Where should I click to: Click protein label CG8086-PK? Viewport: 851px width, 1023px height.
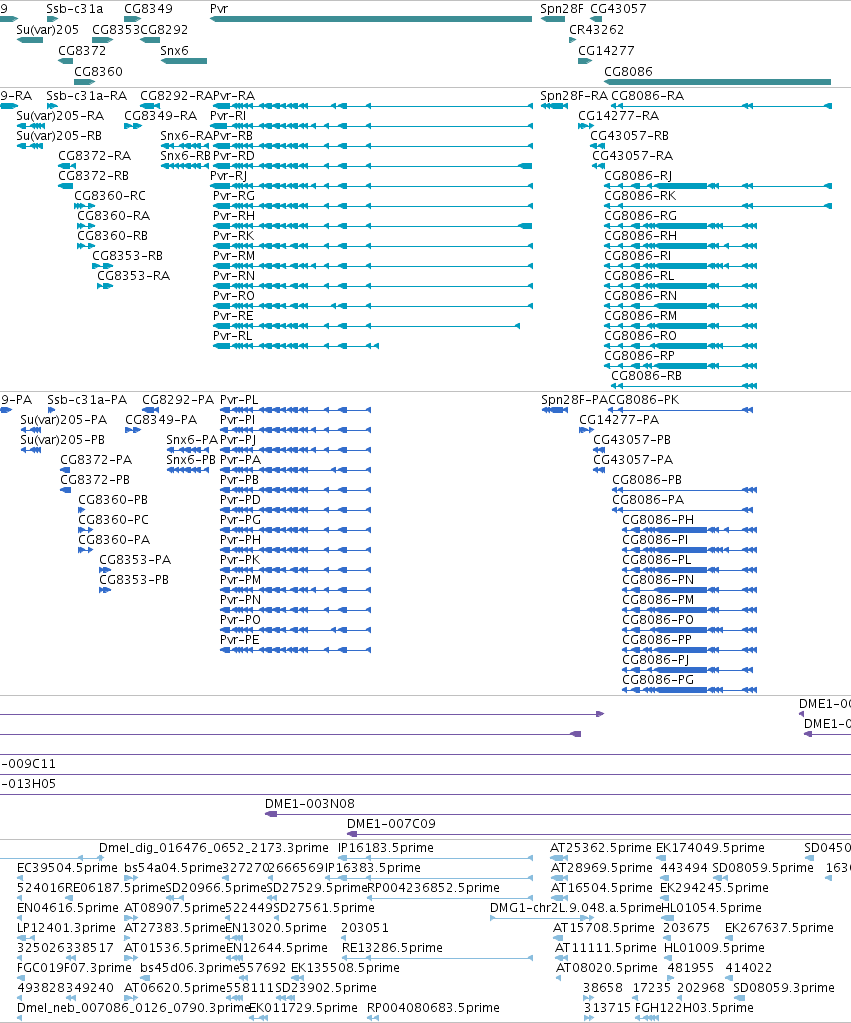643,399
